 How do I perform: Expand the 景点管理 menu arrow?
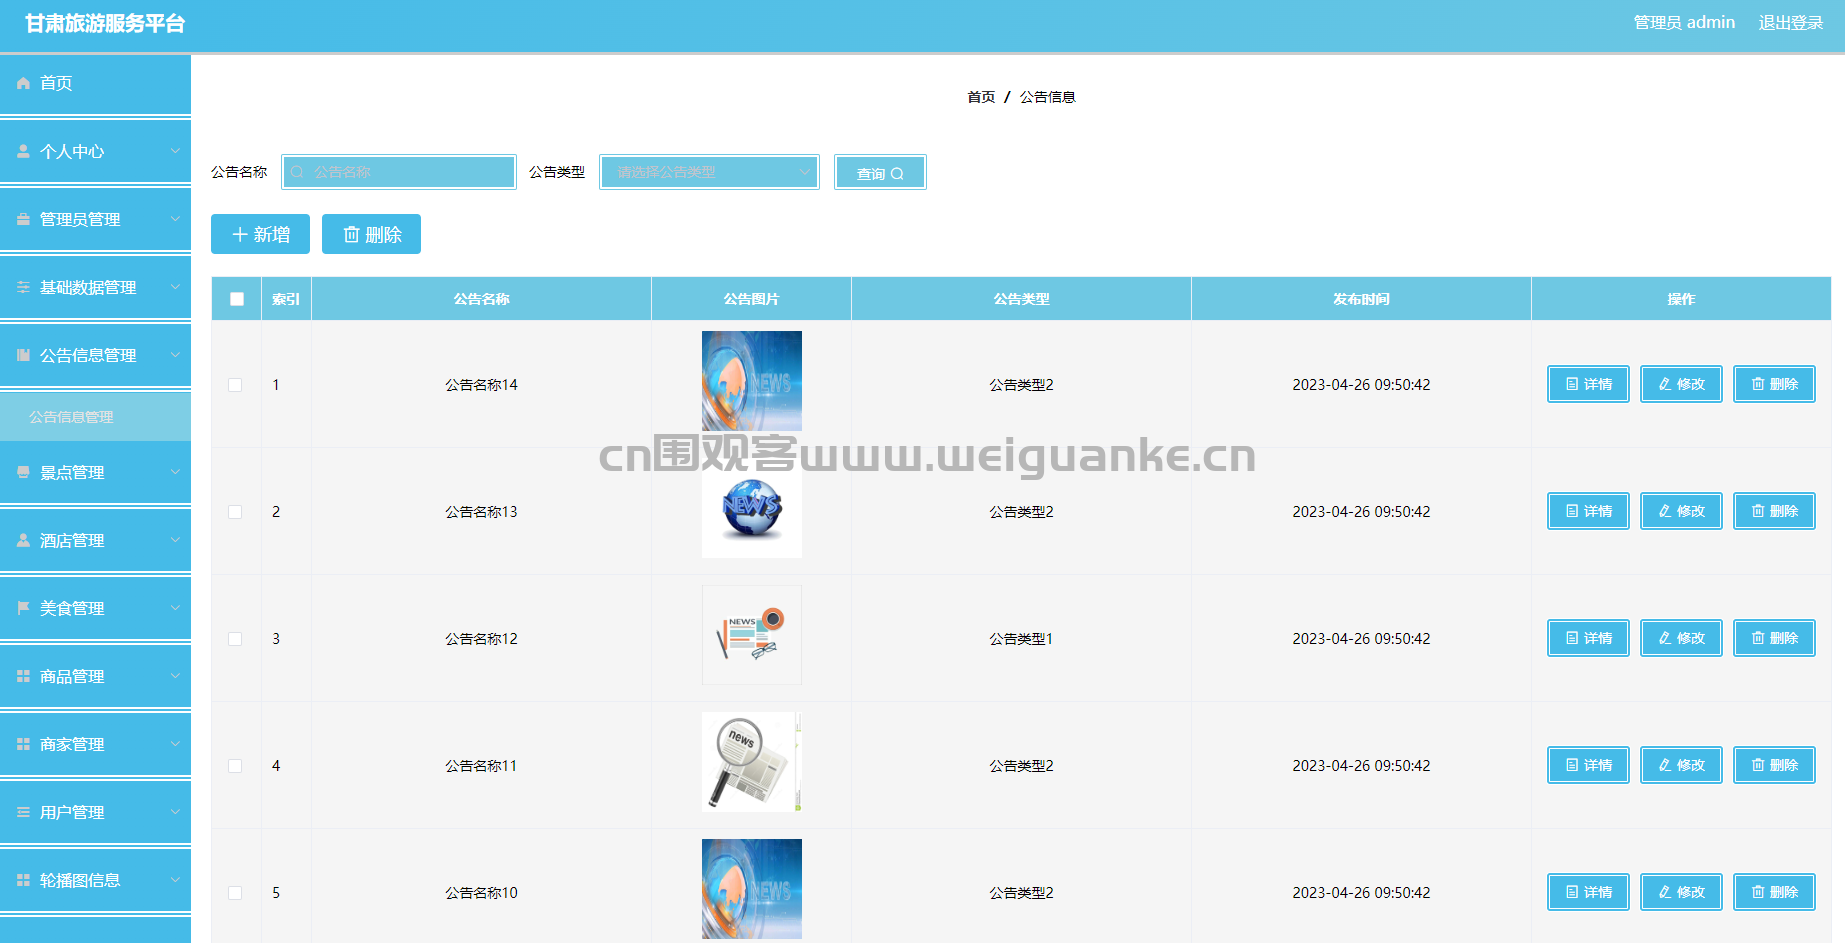(x=175, y=472)
